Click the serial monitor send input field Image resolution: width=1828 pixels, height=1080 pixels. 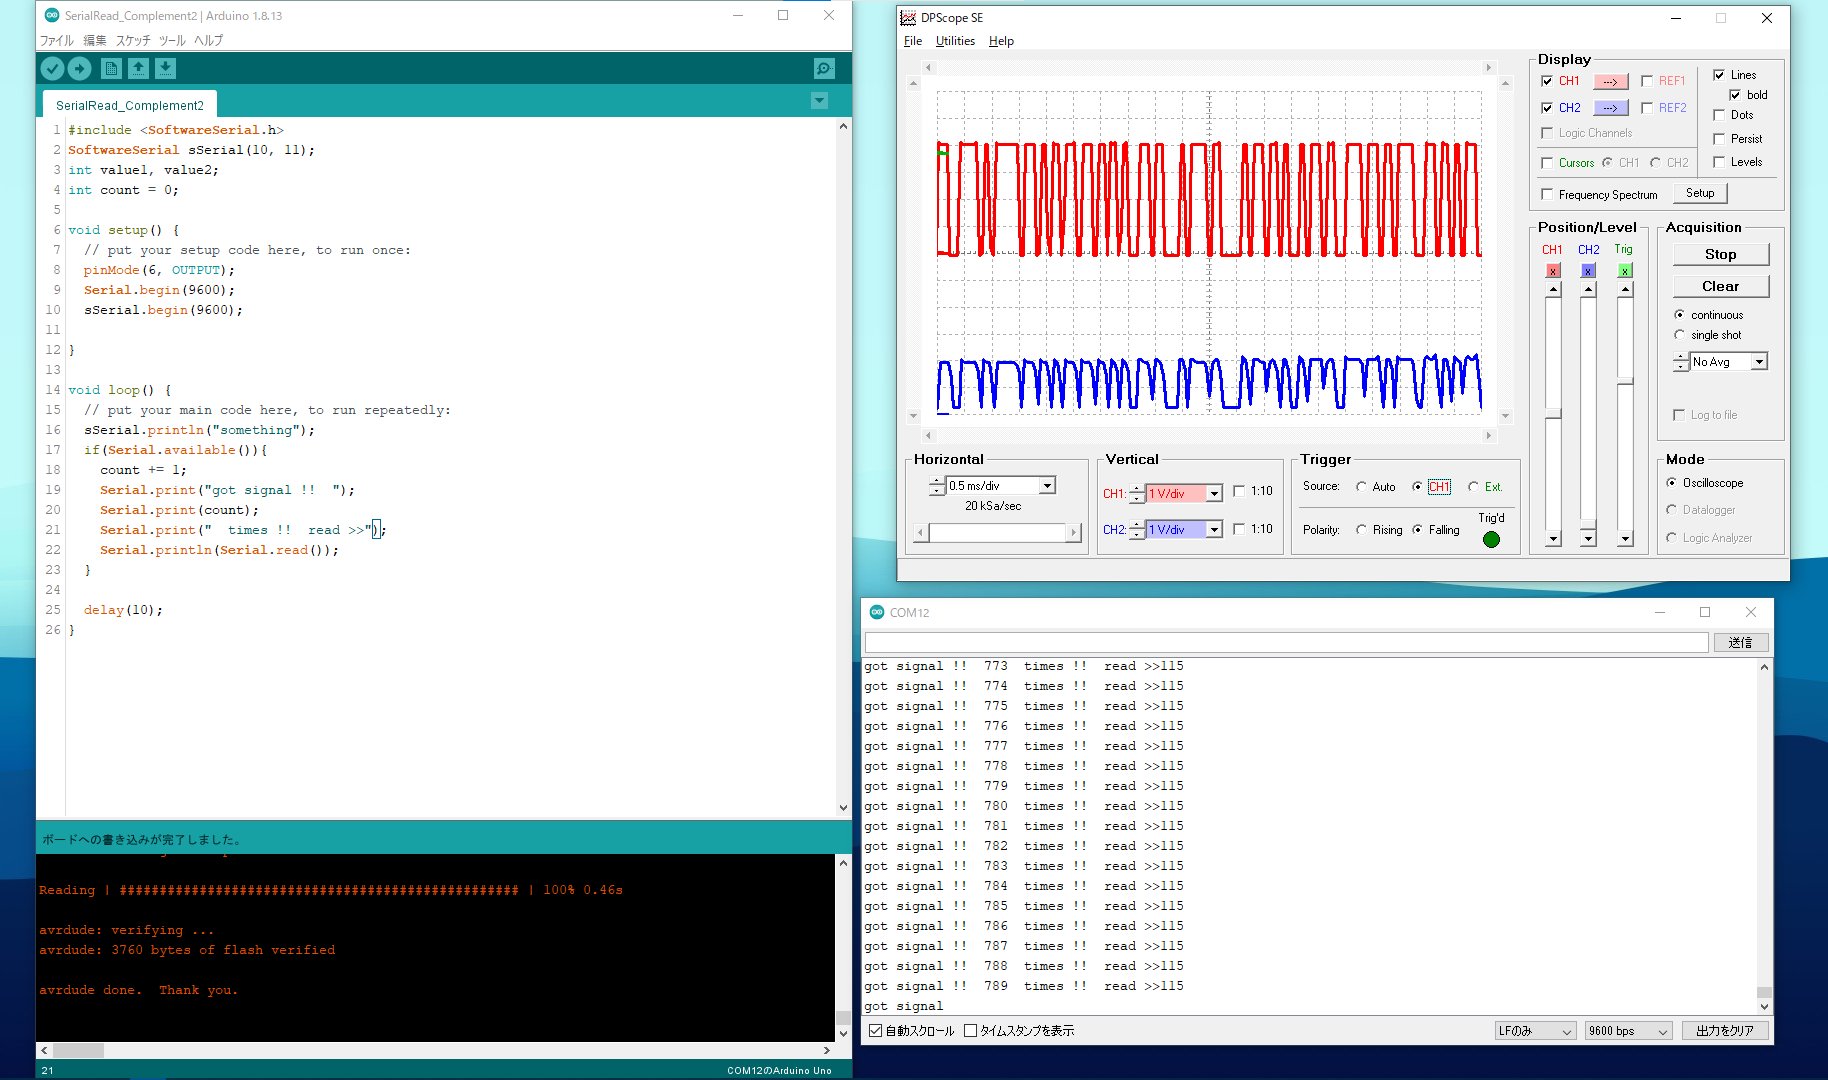pos(1286,642)
